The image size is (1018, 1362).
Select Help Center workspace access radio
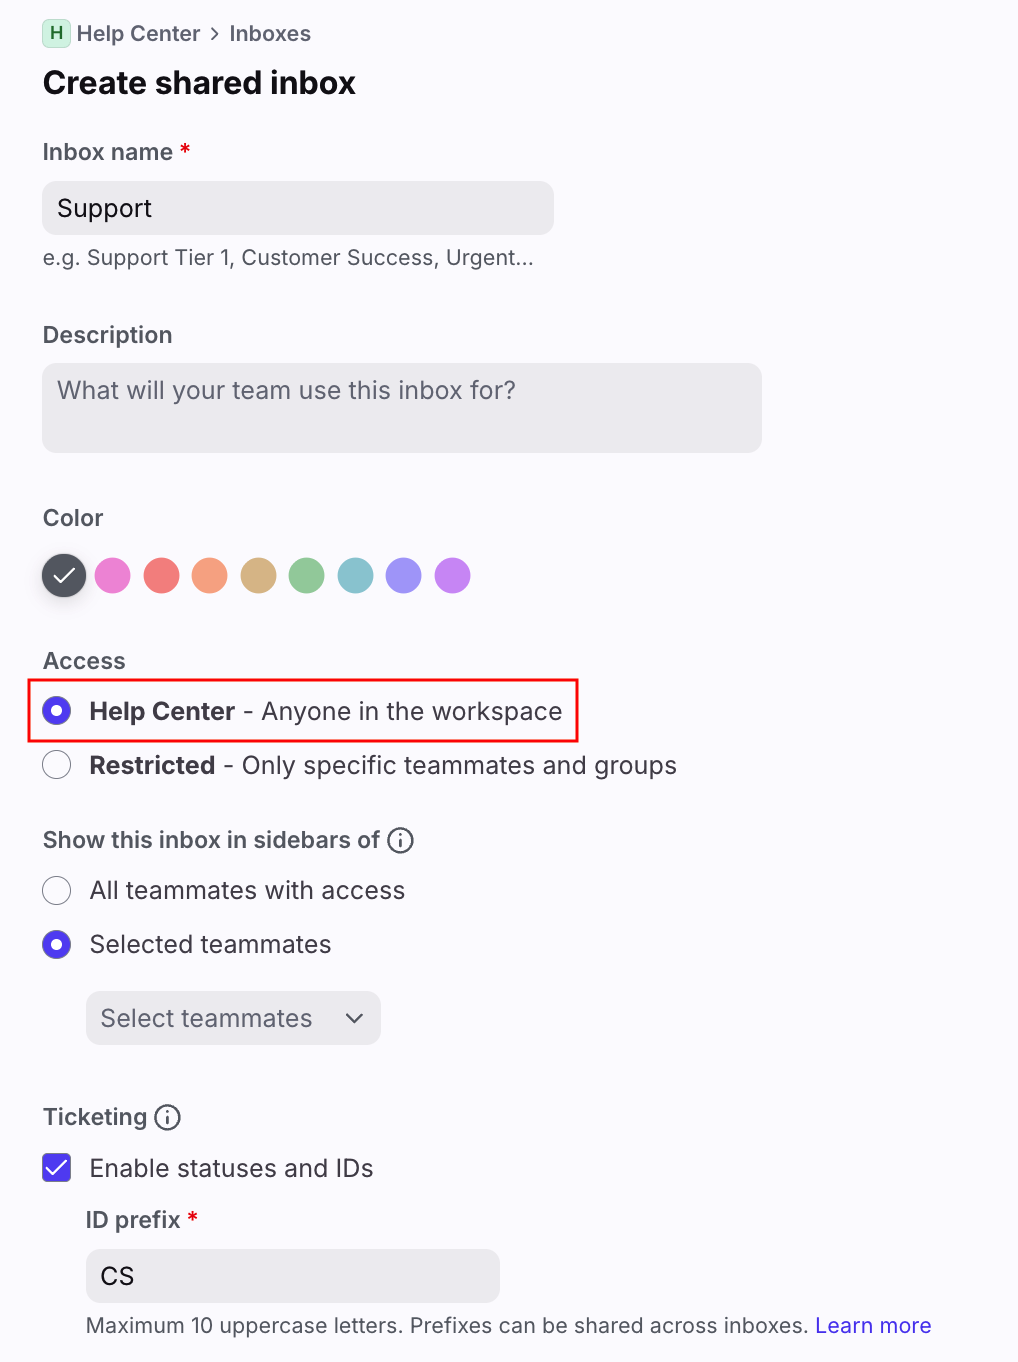point(57,711)
